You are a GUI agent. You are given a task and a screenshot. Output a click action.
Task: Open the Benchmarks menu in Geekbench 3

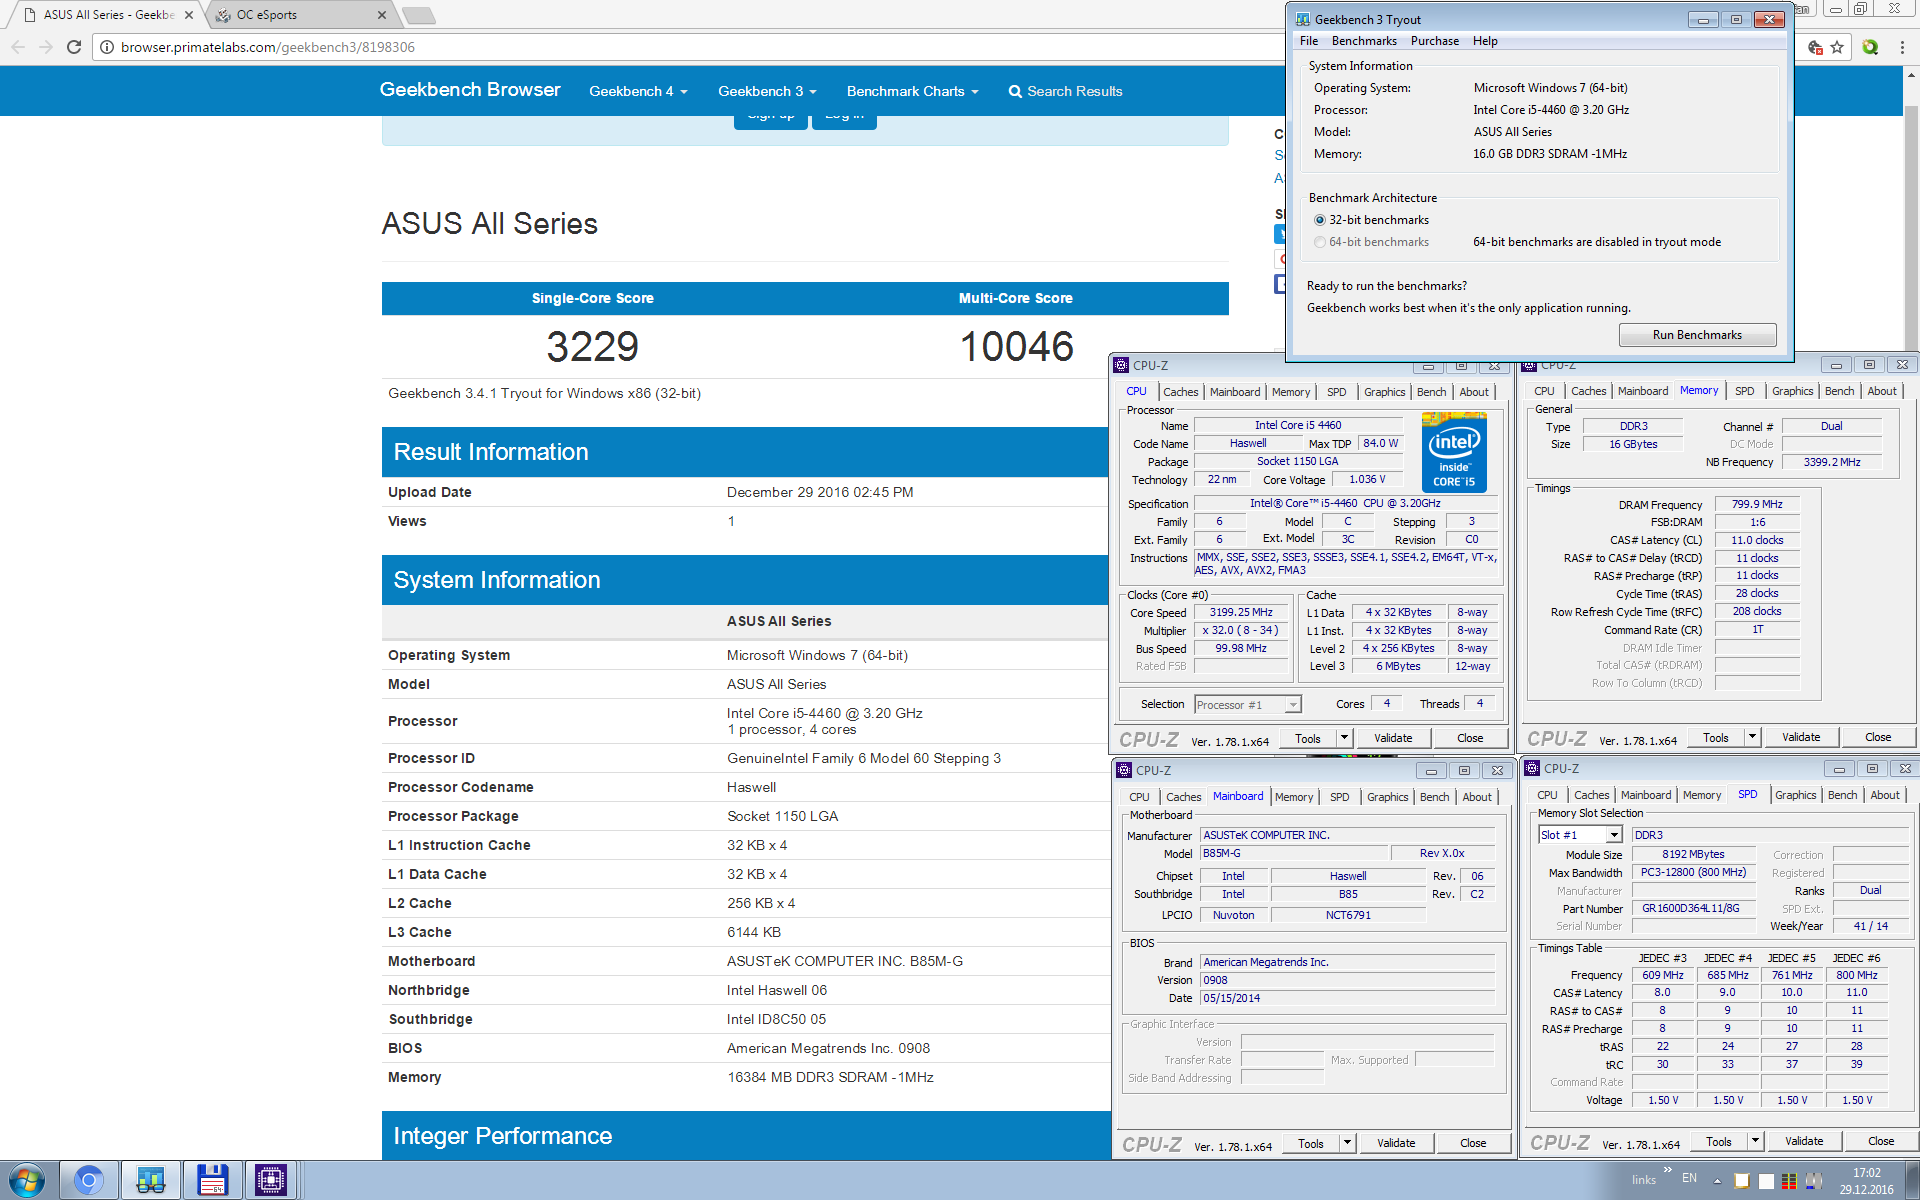pyautogui.click(x=1364, y=41)
